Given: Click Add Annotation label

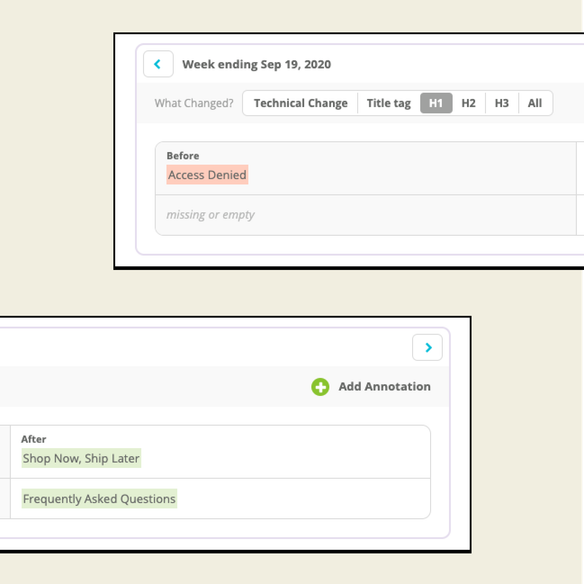Looking at the screenshot, I should [384, 387].
